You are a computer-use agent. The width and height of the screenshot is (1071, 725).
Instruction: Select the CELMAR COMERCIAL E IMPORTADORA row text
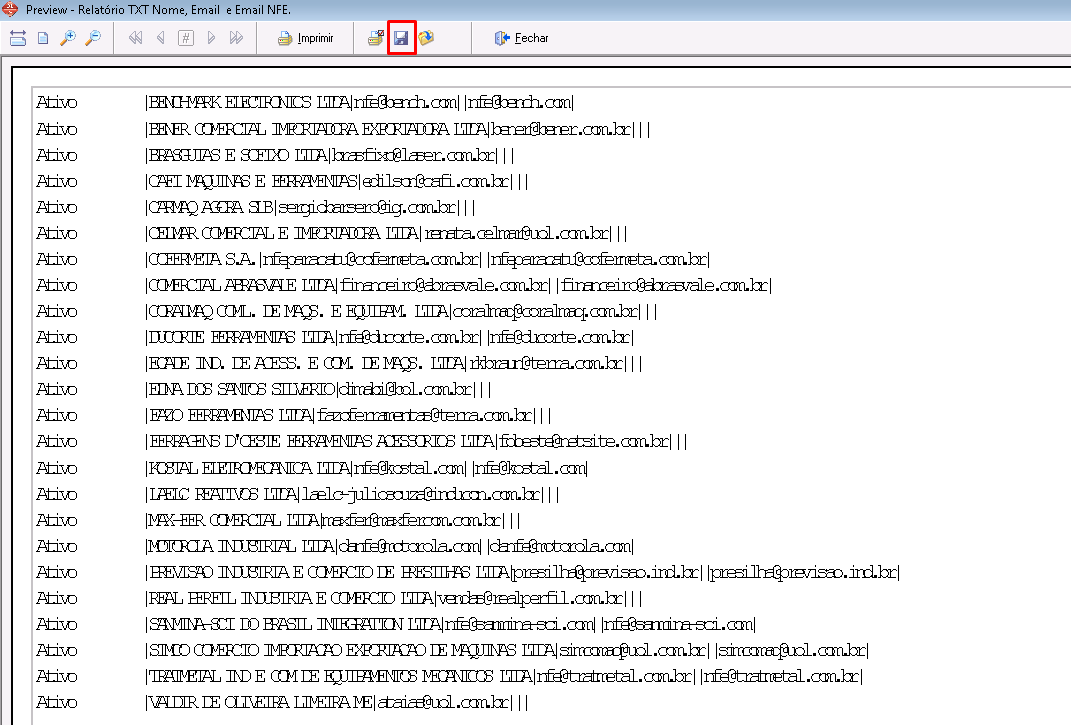(x=386, y=233)
